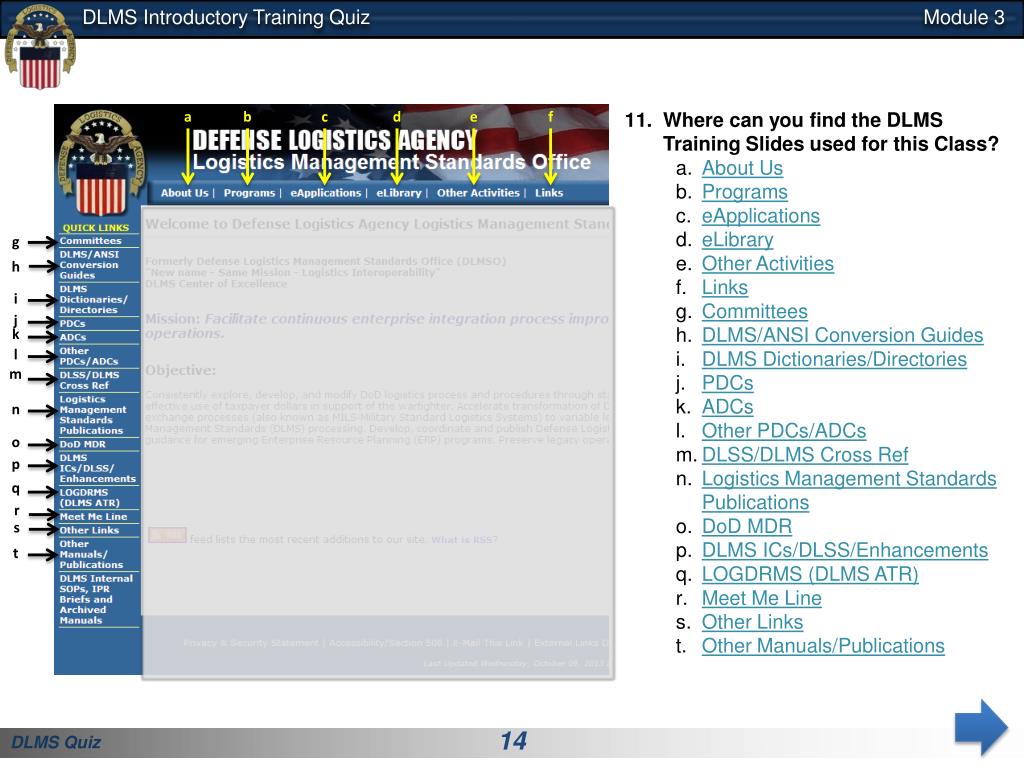Choose answer h. DLMS/ANSI Conversion Guides in quiz list

842,335
